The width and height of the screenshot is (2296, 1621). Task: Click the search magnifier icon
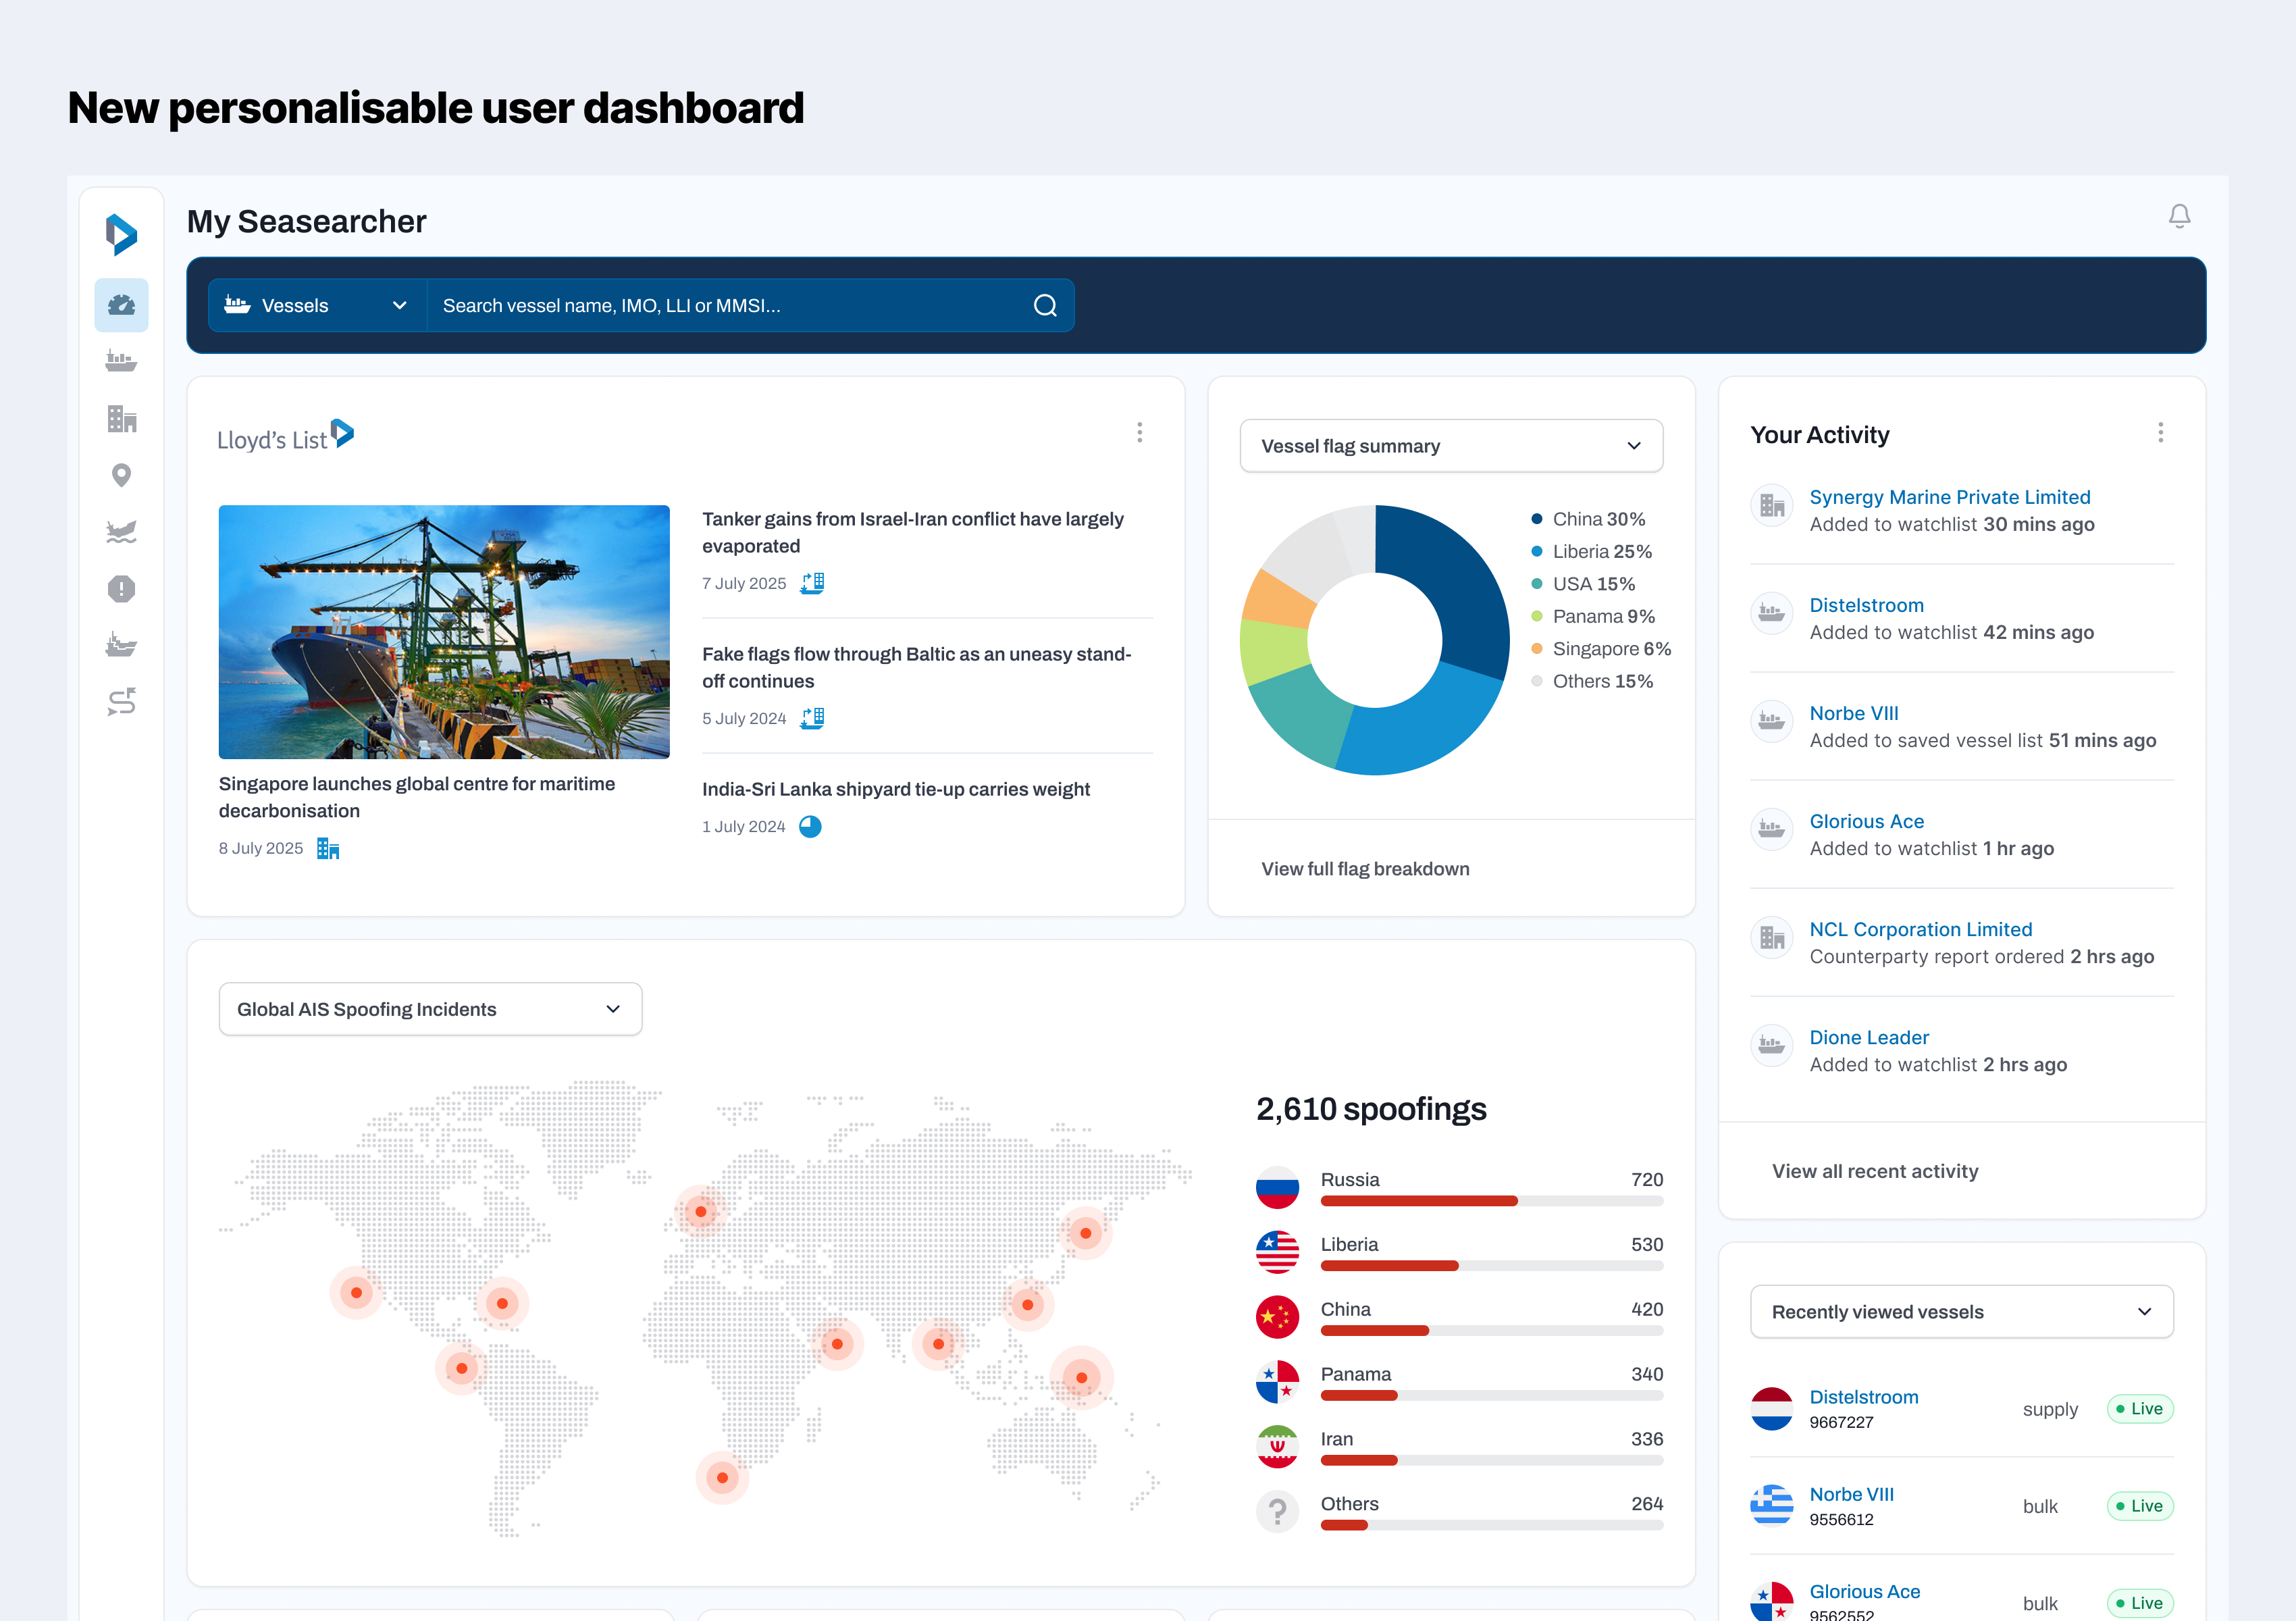[x=1045, y=306]
